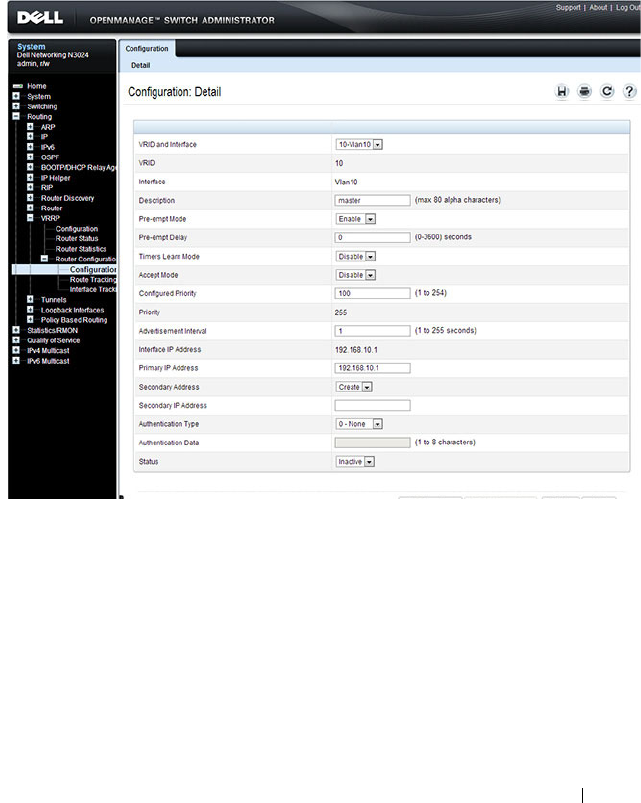
Task: Expand the Statistics/RMON node
Action: pyautogui.click(x=16, y=330)
